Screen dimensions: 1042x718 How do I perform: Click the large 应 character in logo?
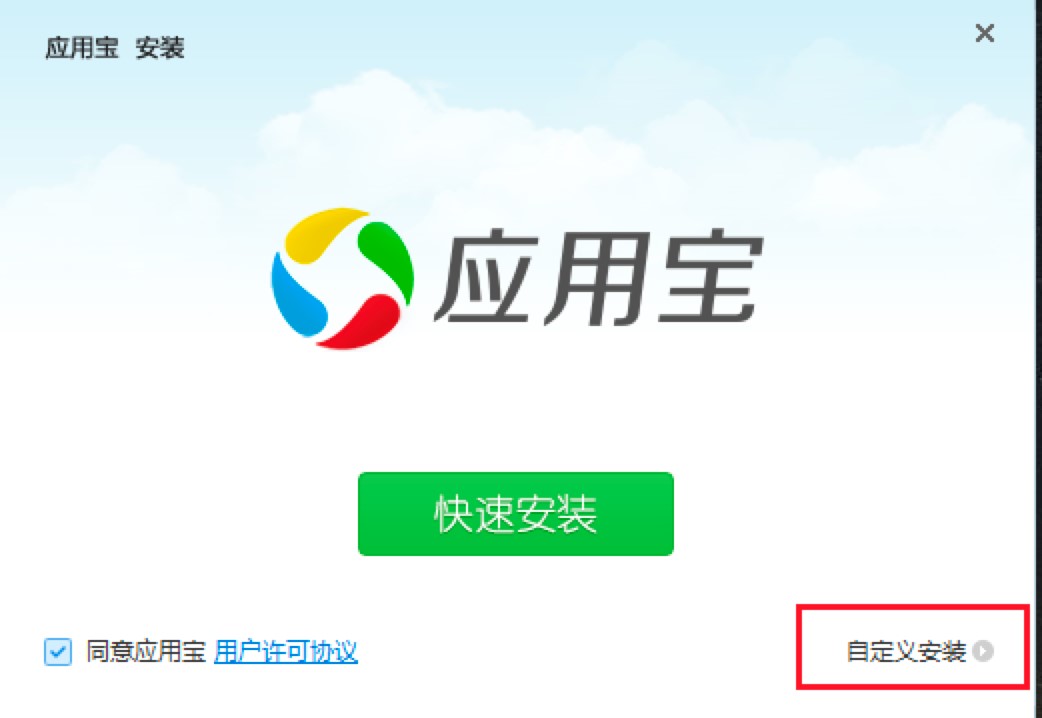point(488,277)
